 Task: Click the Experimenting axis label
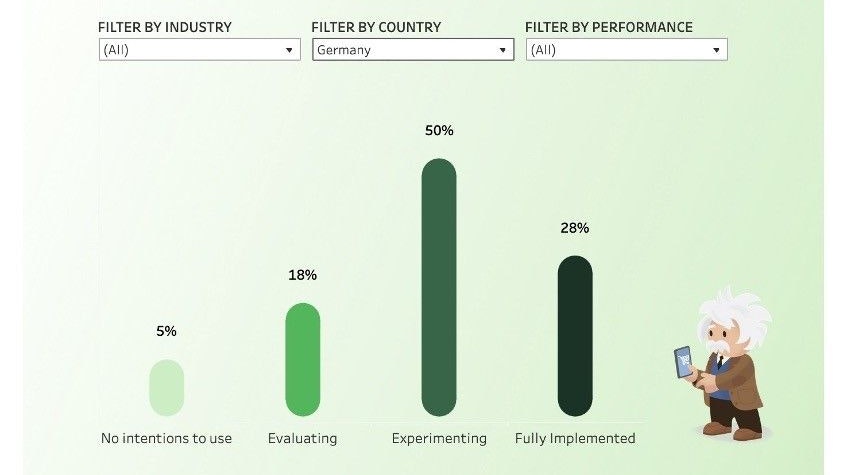(x=439, y=438)
